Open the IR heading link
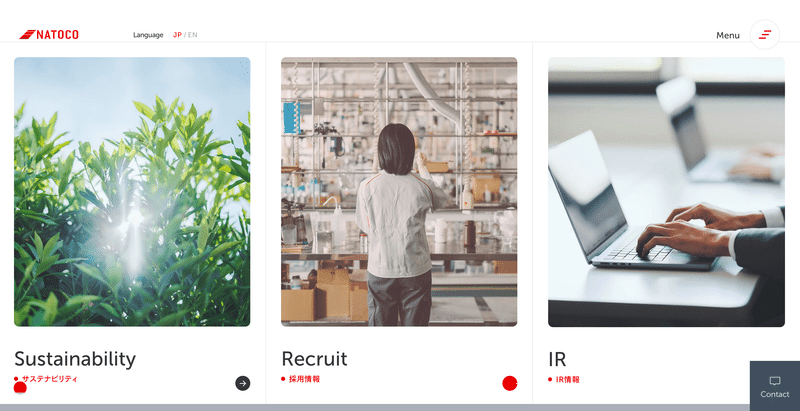 point(557,359)
